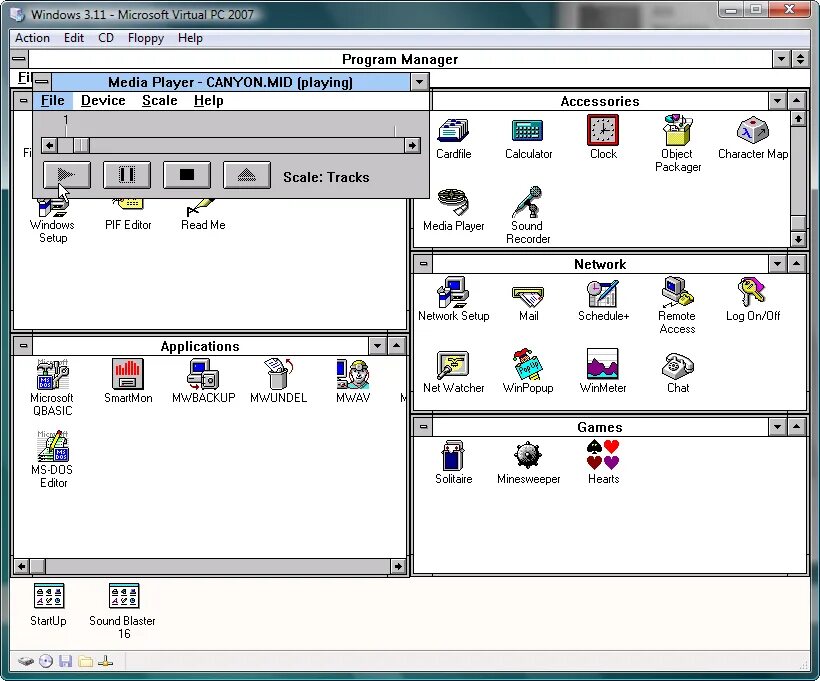The width and height of the screenshot is (820, 681).
Task: Select the Microsoft QBASIC icon
Action: pyautogui.click(x=52, y=374)
